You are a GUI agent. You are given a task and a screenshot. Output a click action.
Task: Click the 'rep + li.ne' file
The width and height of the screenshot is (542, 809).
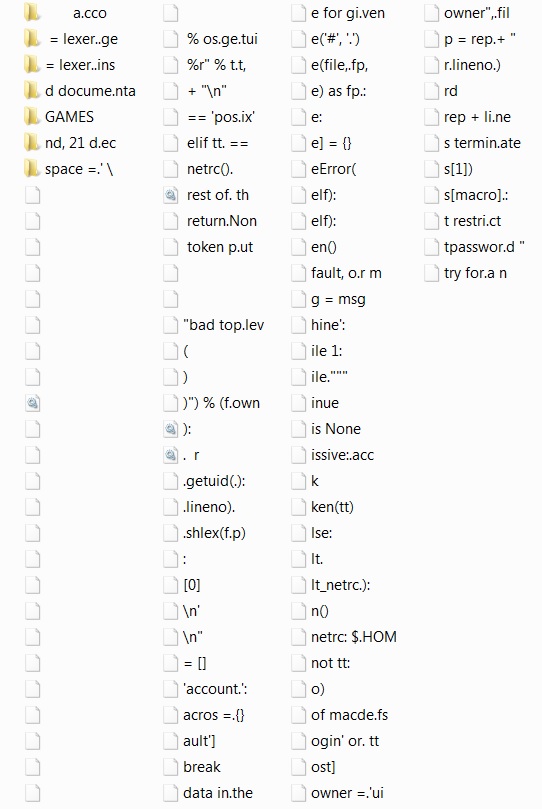pyautogui.click(x=478, y=117)
